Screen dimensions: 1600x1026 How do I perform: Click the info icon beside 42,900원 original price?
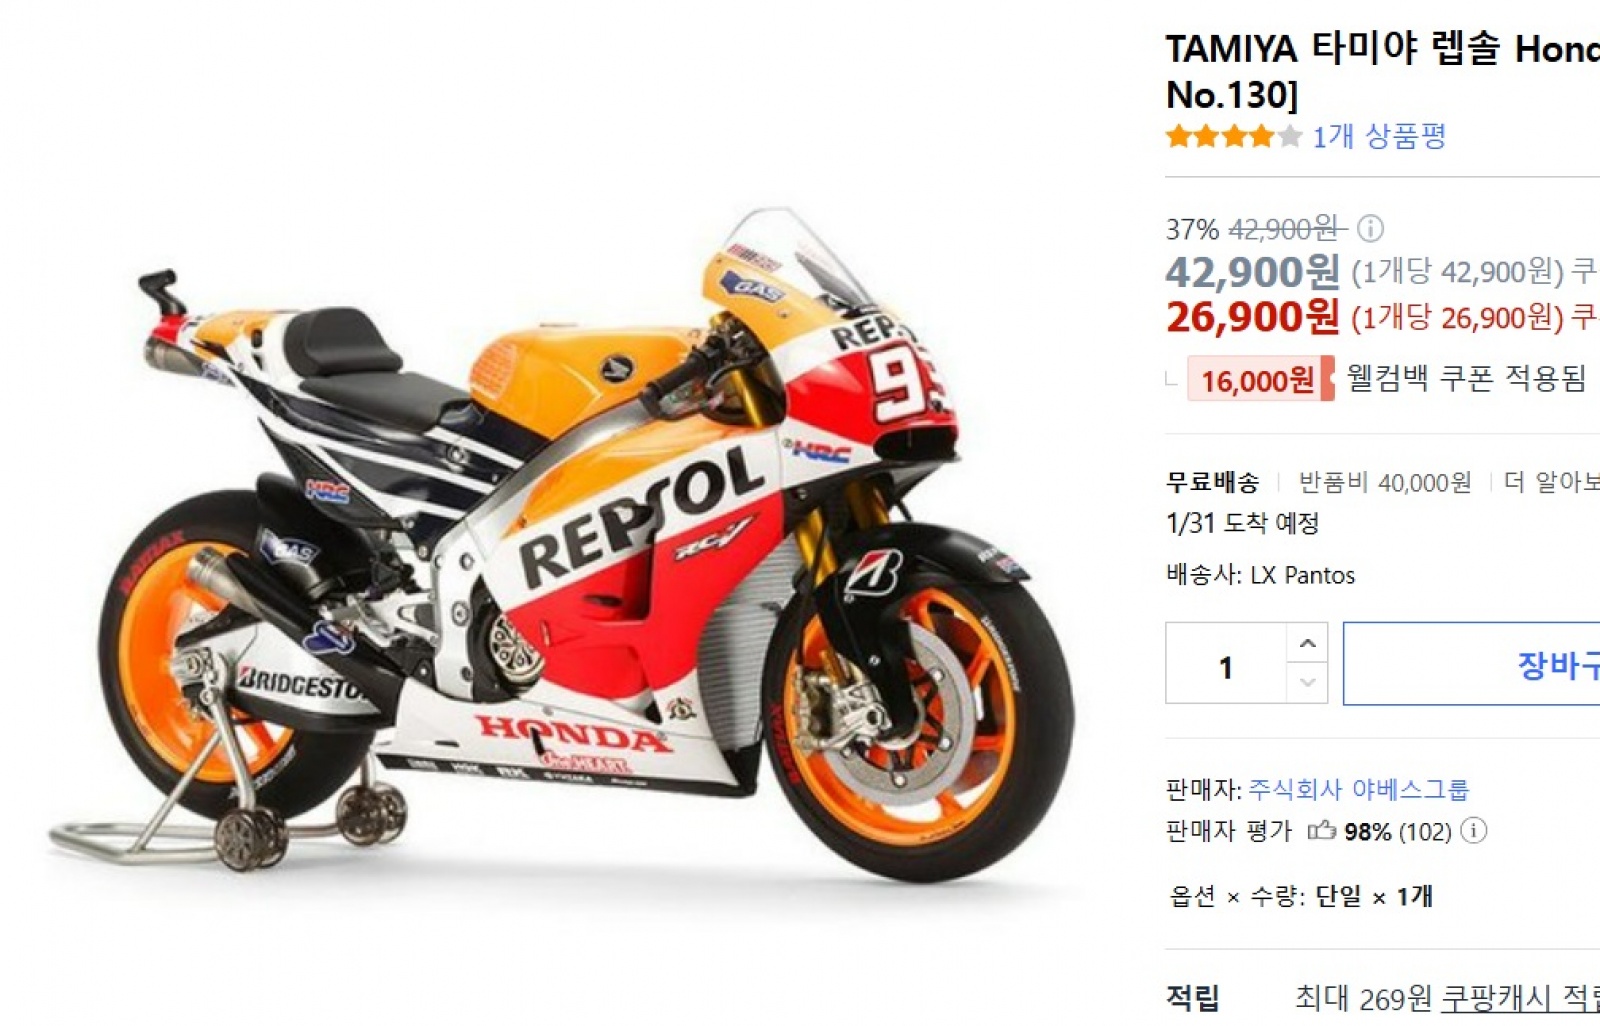[1370, 229]
